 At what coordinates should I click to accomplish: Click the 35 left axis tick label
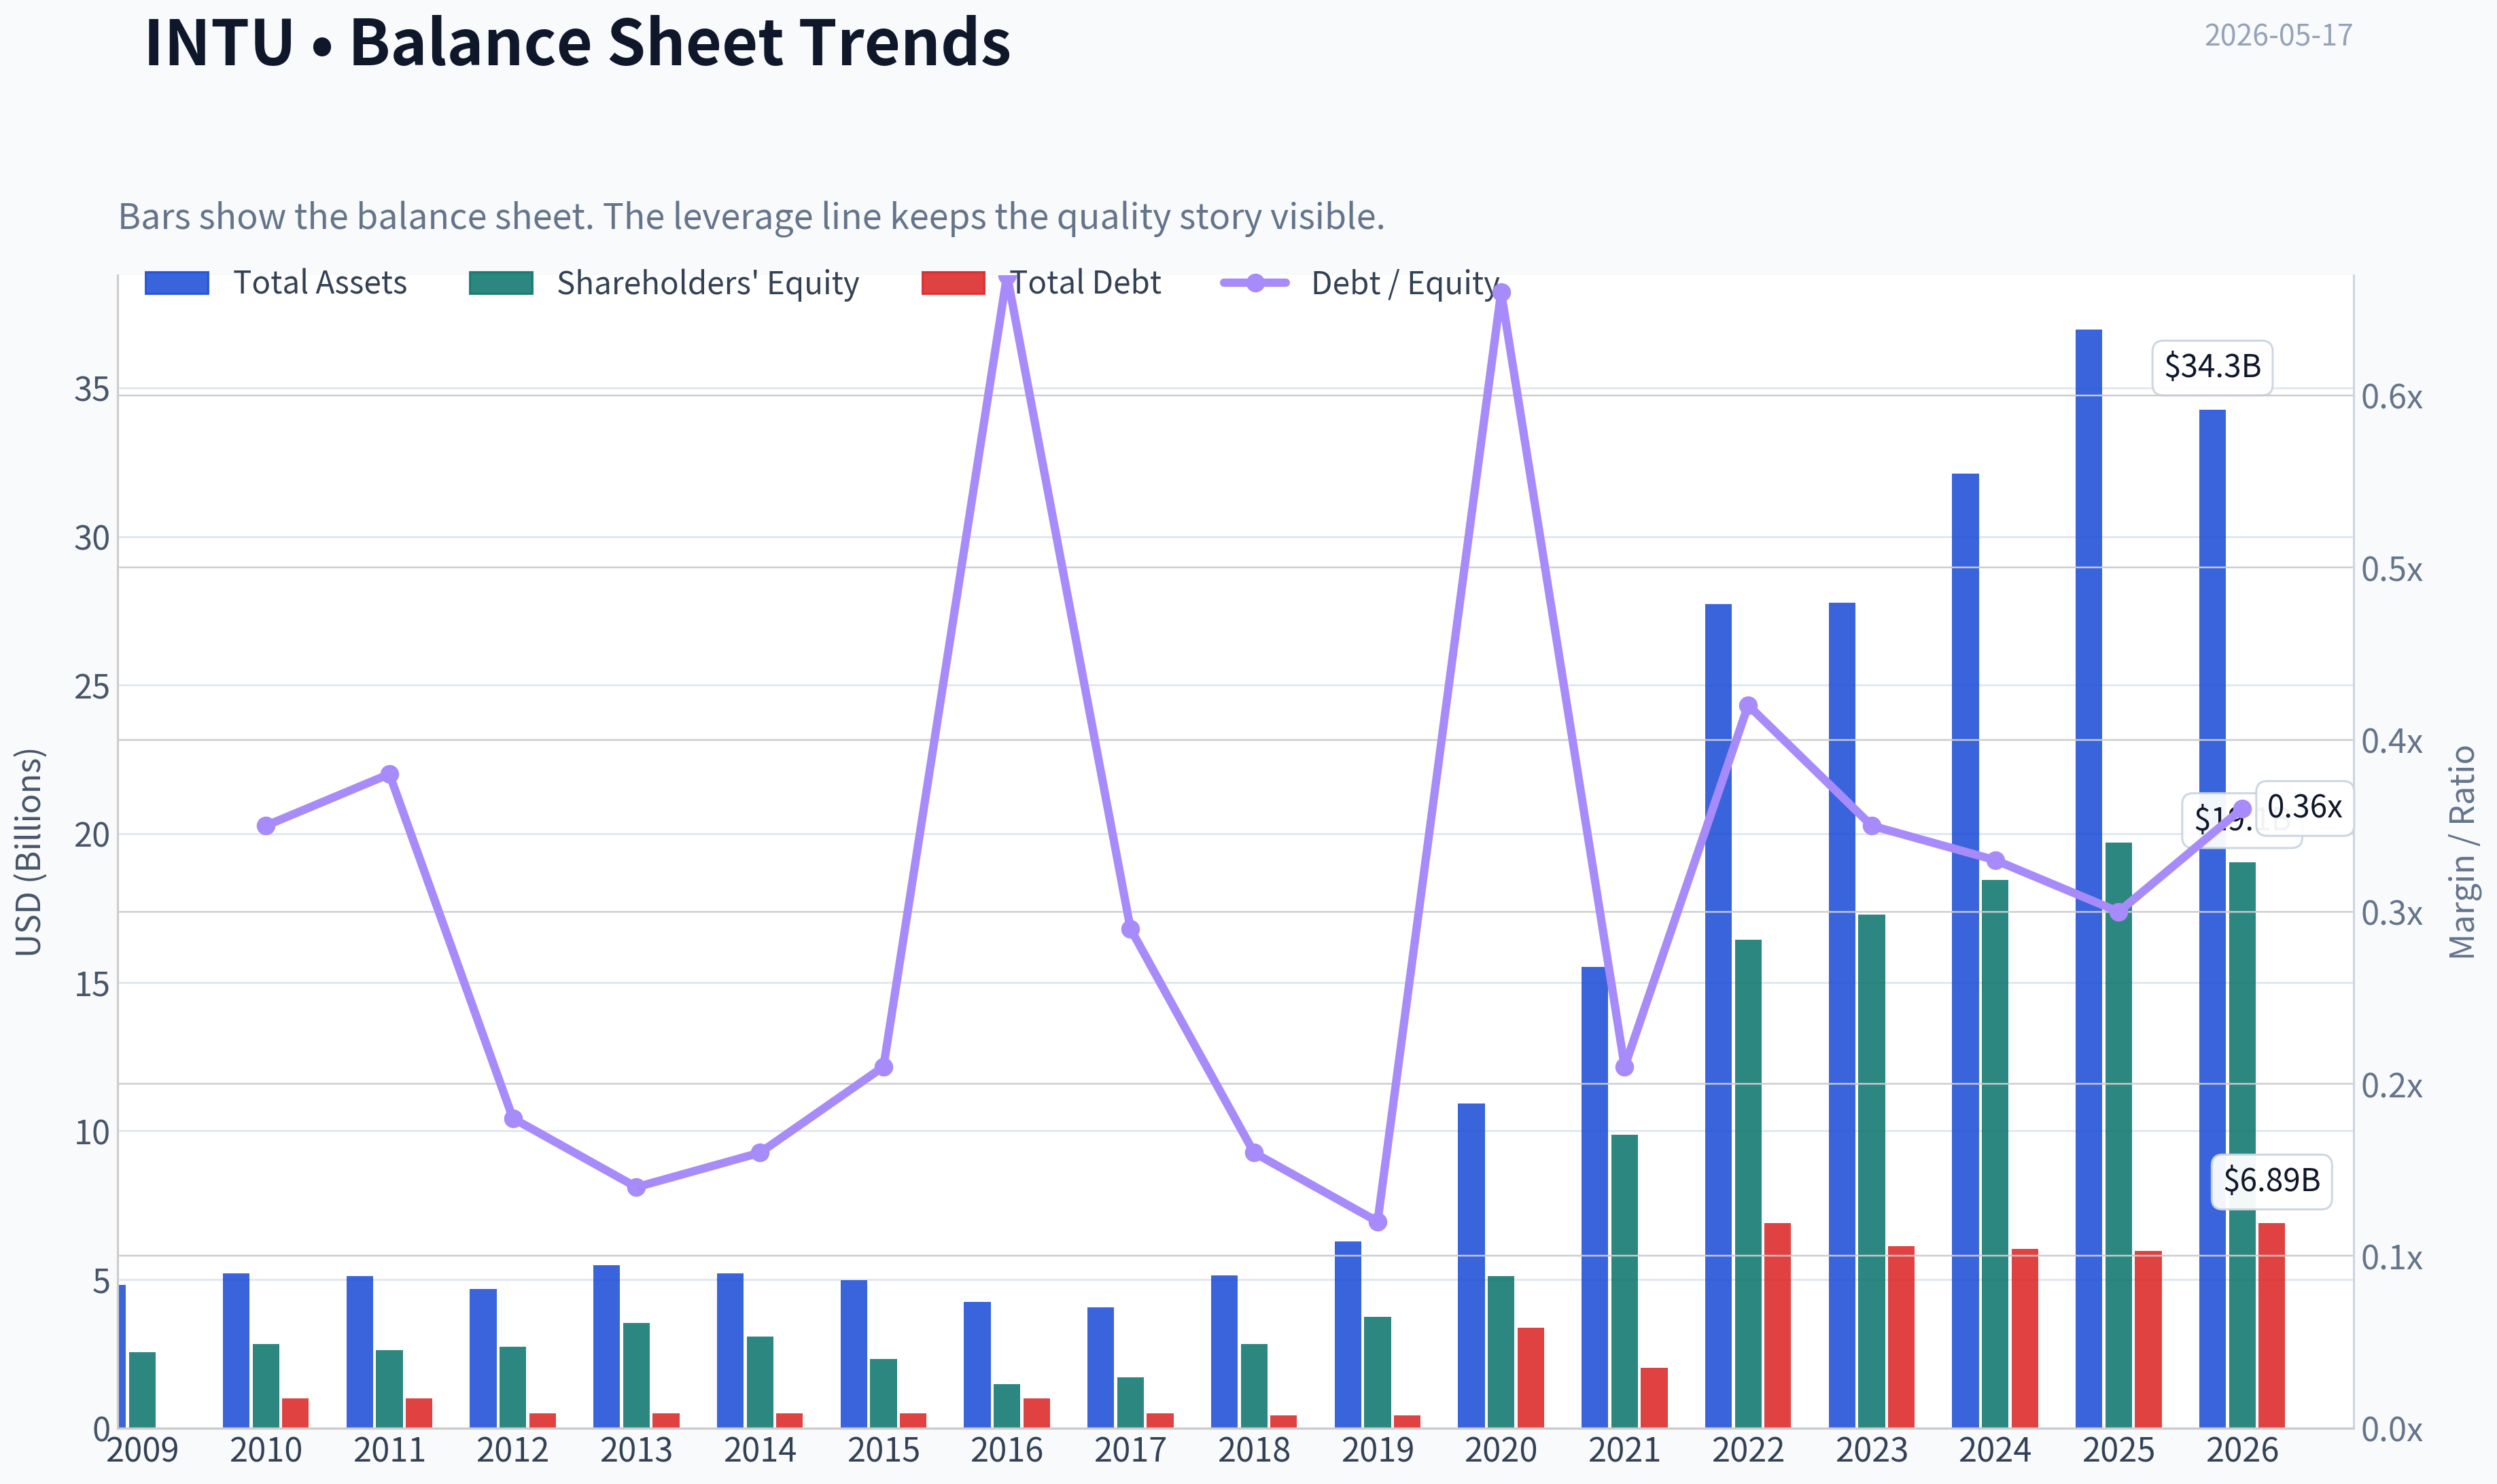click(x=92, y=389)
